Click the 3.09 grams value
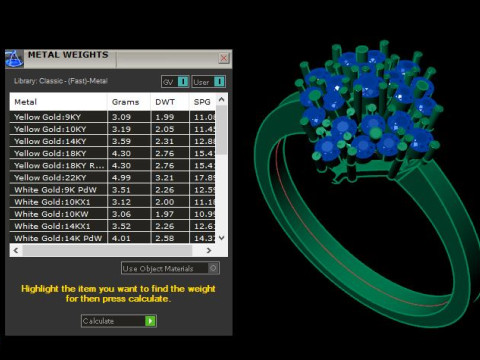Image resolution: width=480 pixels, height=360 pixels. click(121, 117)
